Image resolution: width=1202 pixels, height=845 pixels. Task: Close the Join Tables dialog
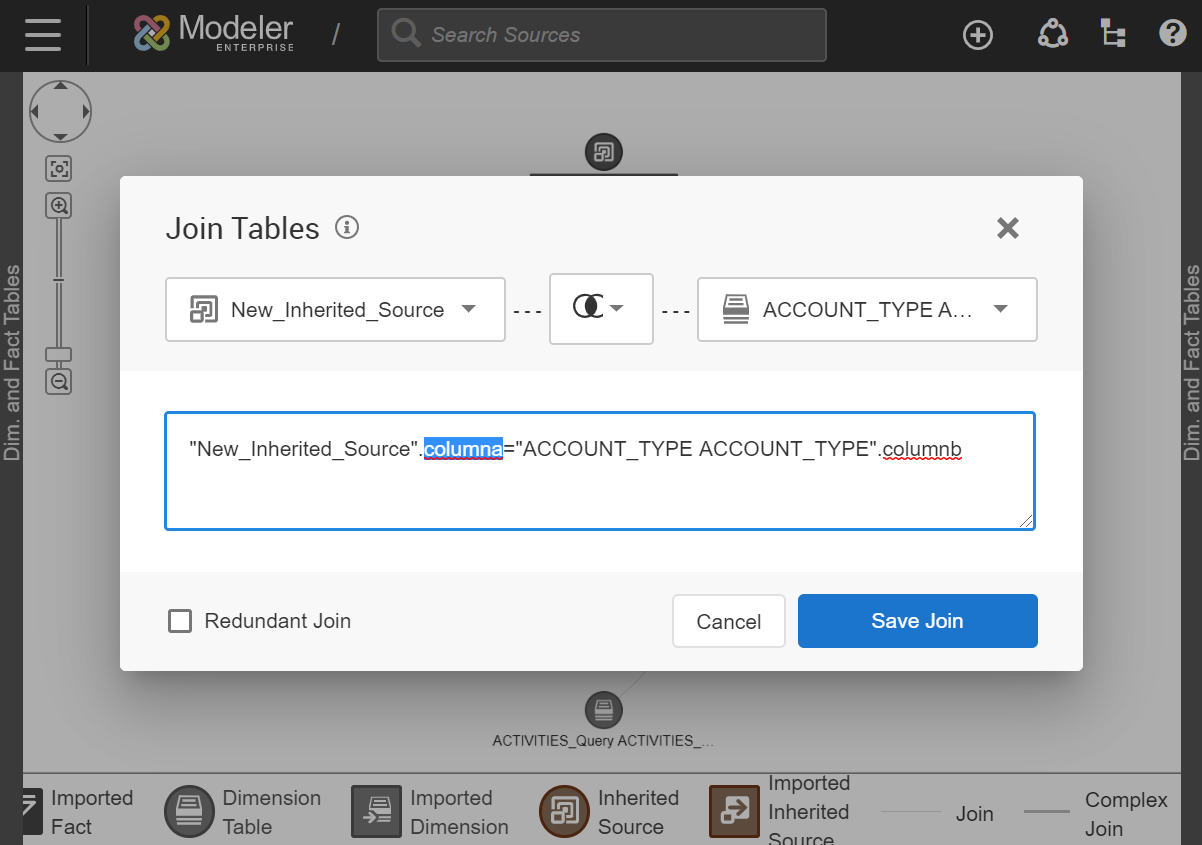[1007, 228]
